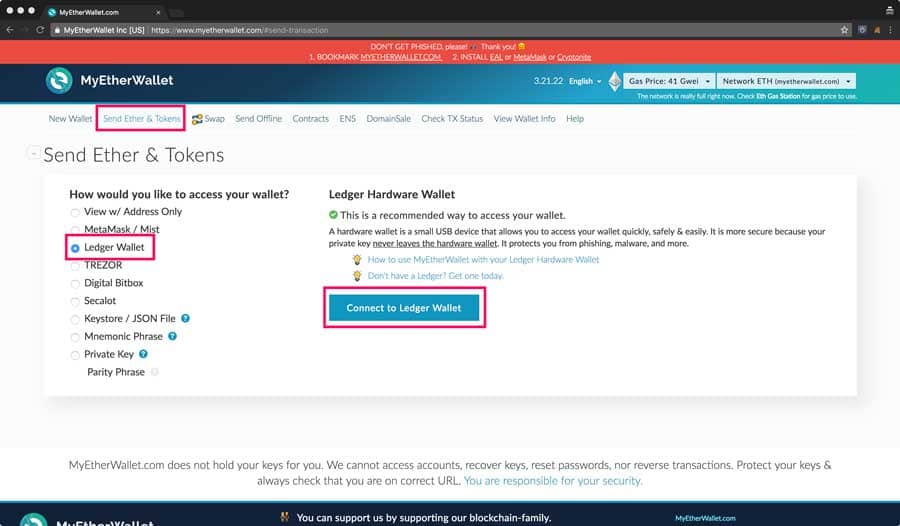
Task: Collapse Send Ether & Tokens section toggle
Action: [33, 153]
